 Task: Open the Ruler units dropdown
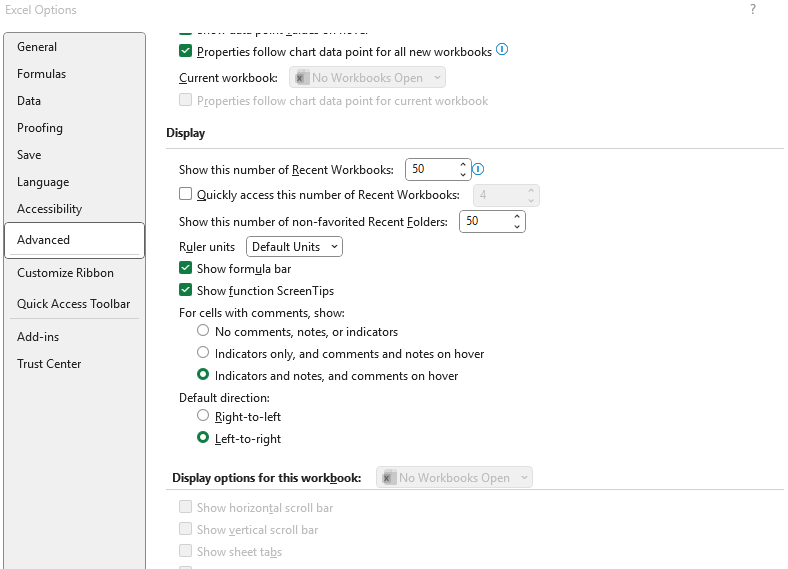pos(294,247)
